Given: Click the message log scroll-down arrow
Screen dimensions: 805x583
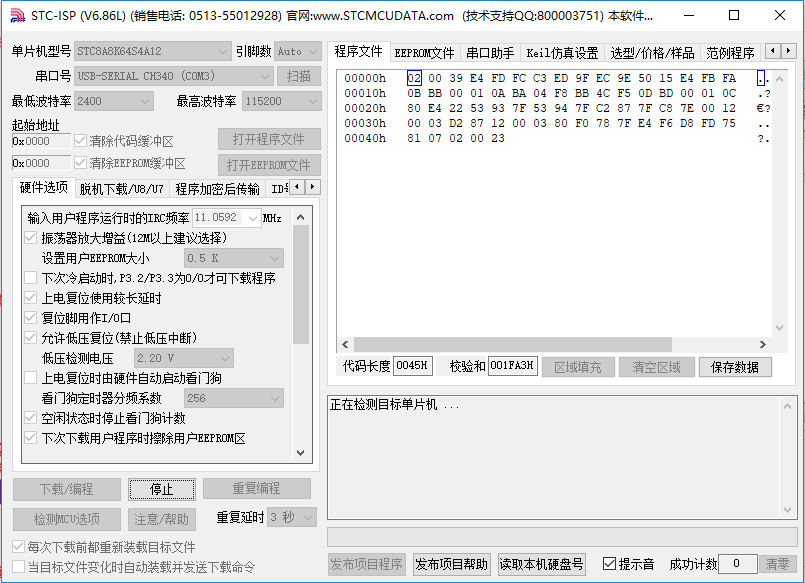Looking at the screenshot, I should (x=788, y=510).
